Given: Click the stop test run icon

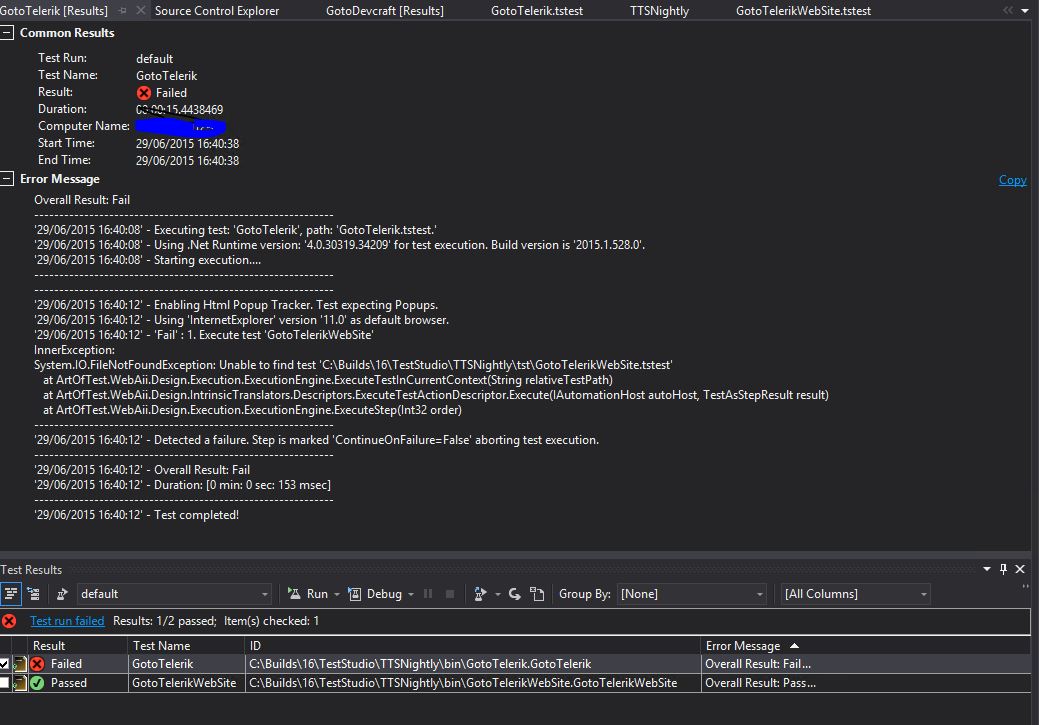Looking at the screenshot, I should tap(450, 594).
